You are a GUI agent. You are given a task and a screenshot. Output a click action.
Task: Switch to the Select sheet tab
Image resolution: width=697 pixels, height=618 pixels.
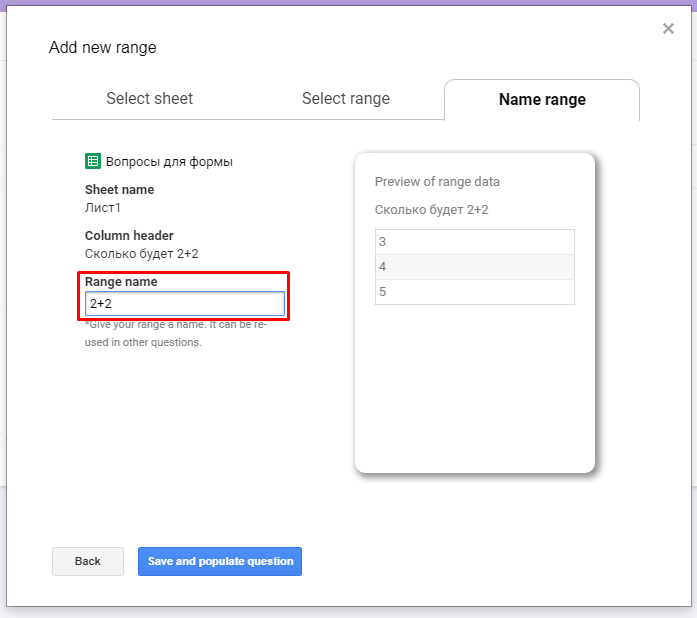click(x=150, y=99)
